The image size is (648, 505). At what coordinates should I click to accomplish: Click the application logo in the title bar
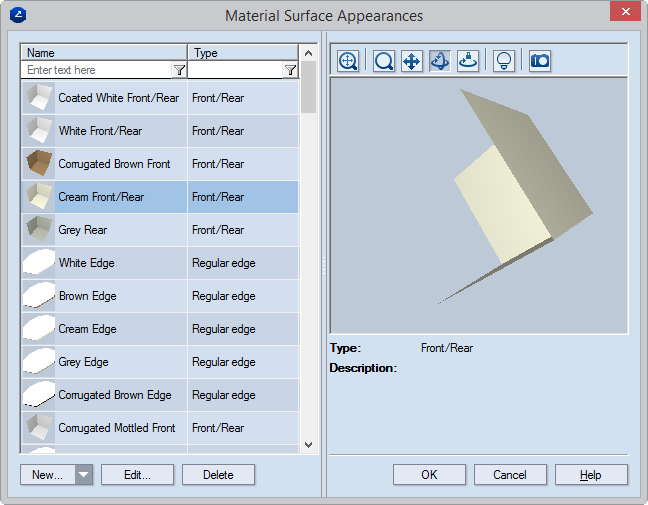point(18,15)
